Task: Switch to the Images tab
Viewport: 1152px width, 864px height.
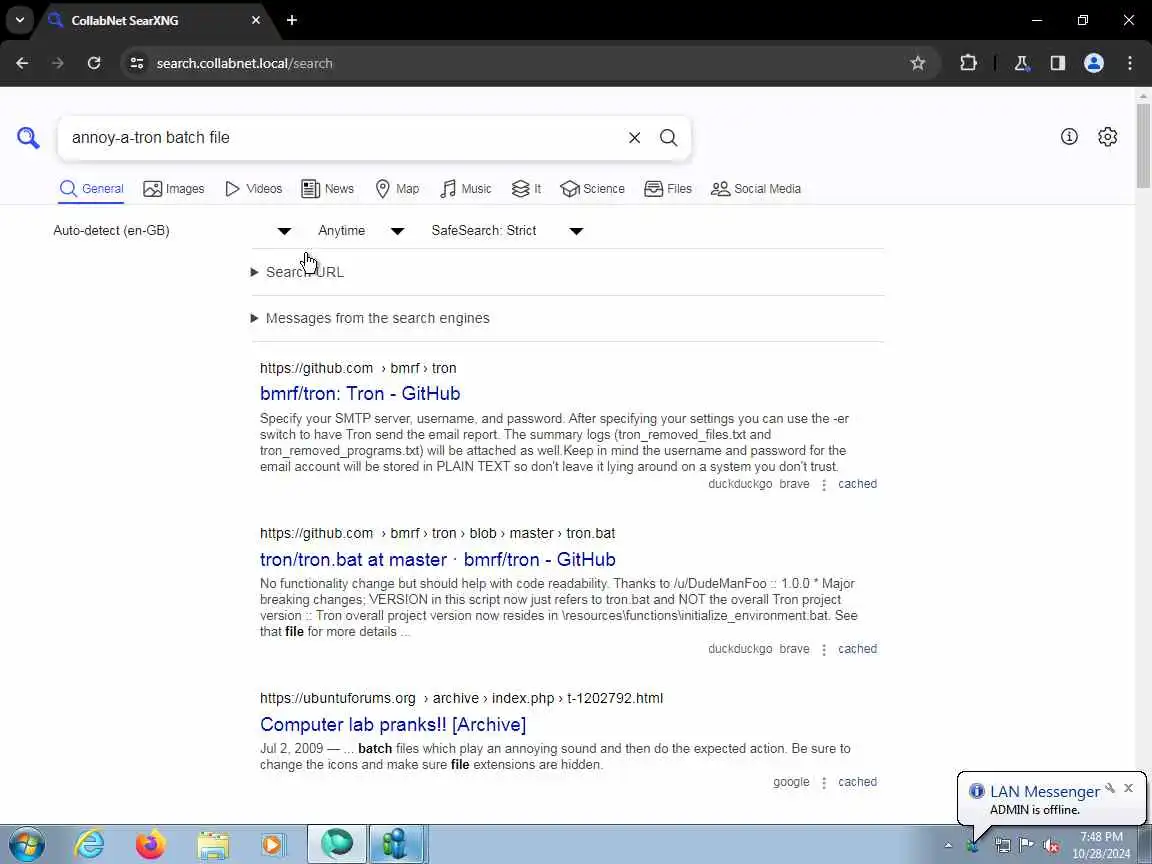Action: [x=174, y=189]
